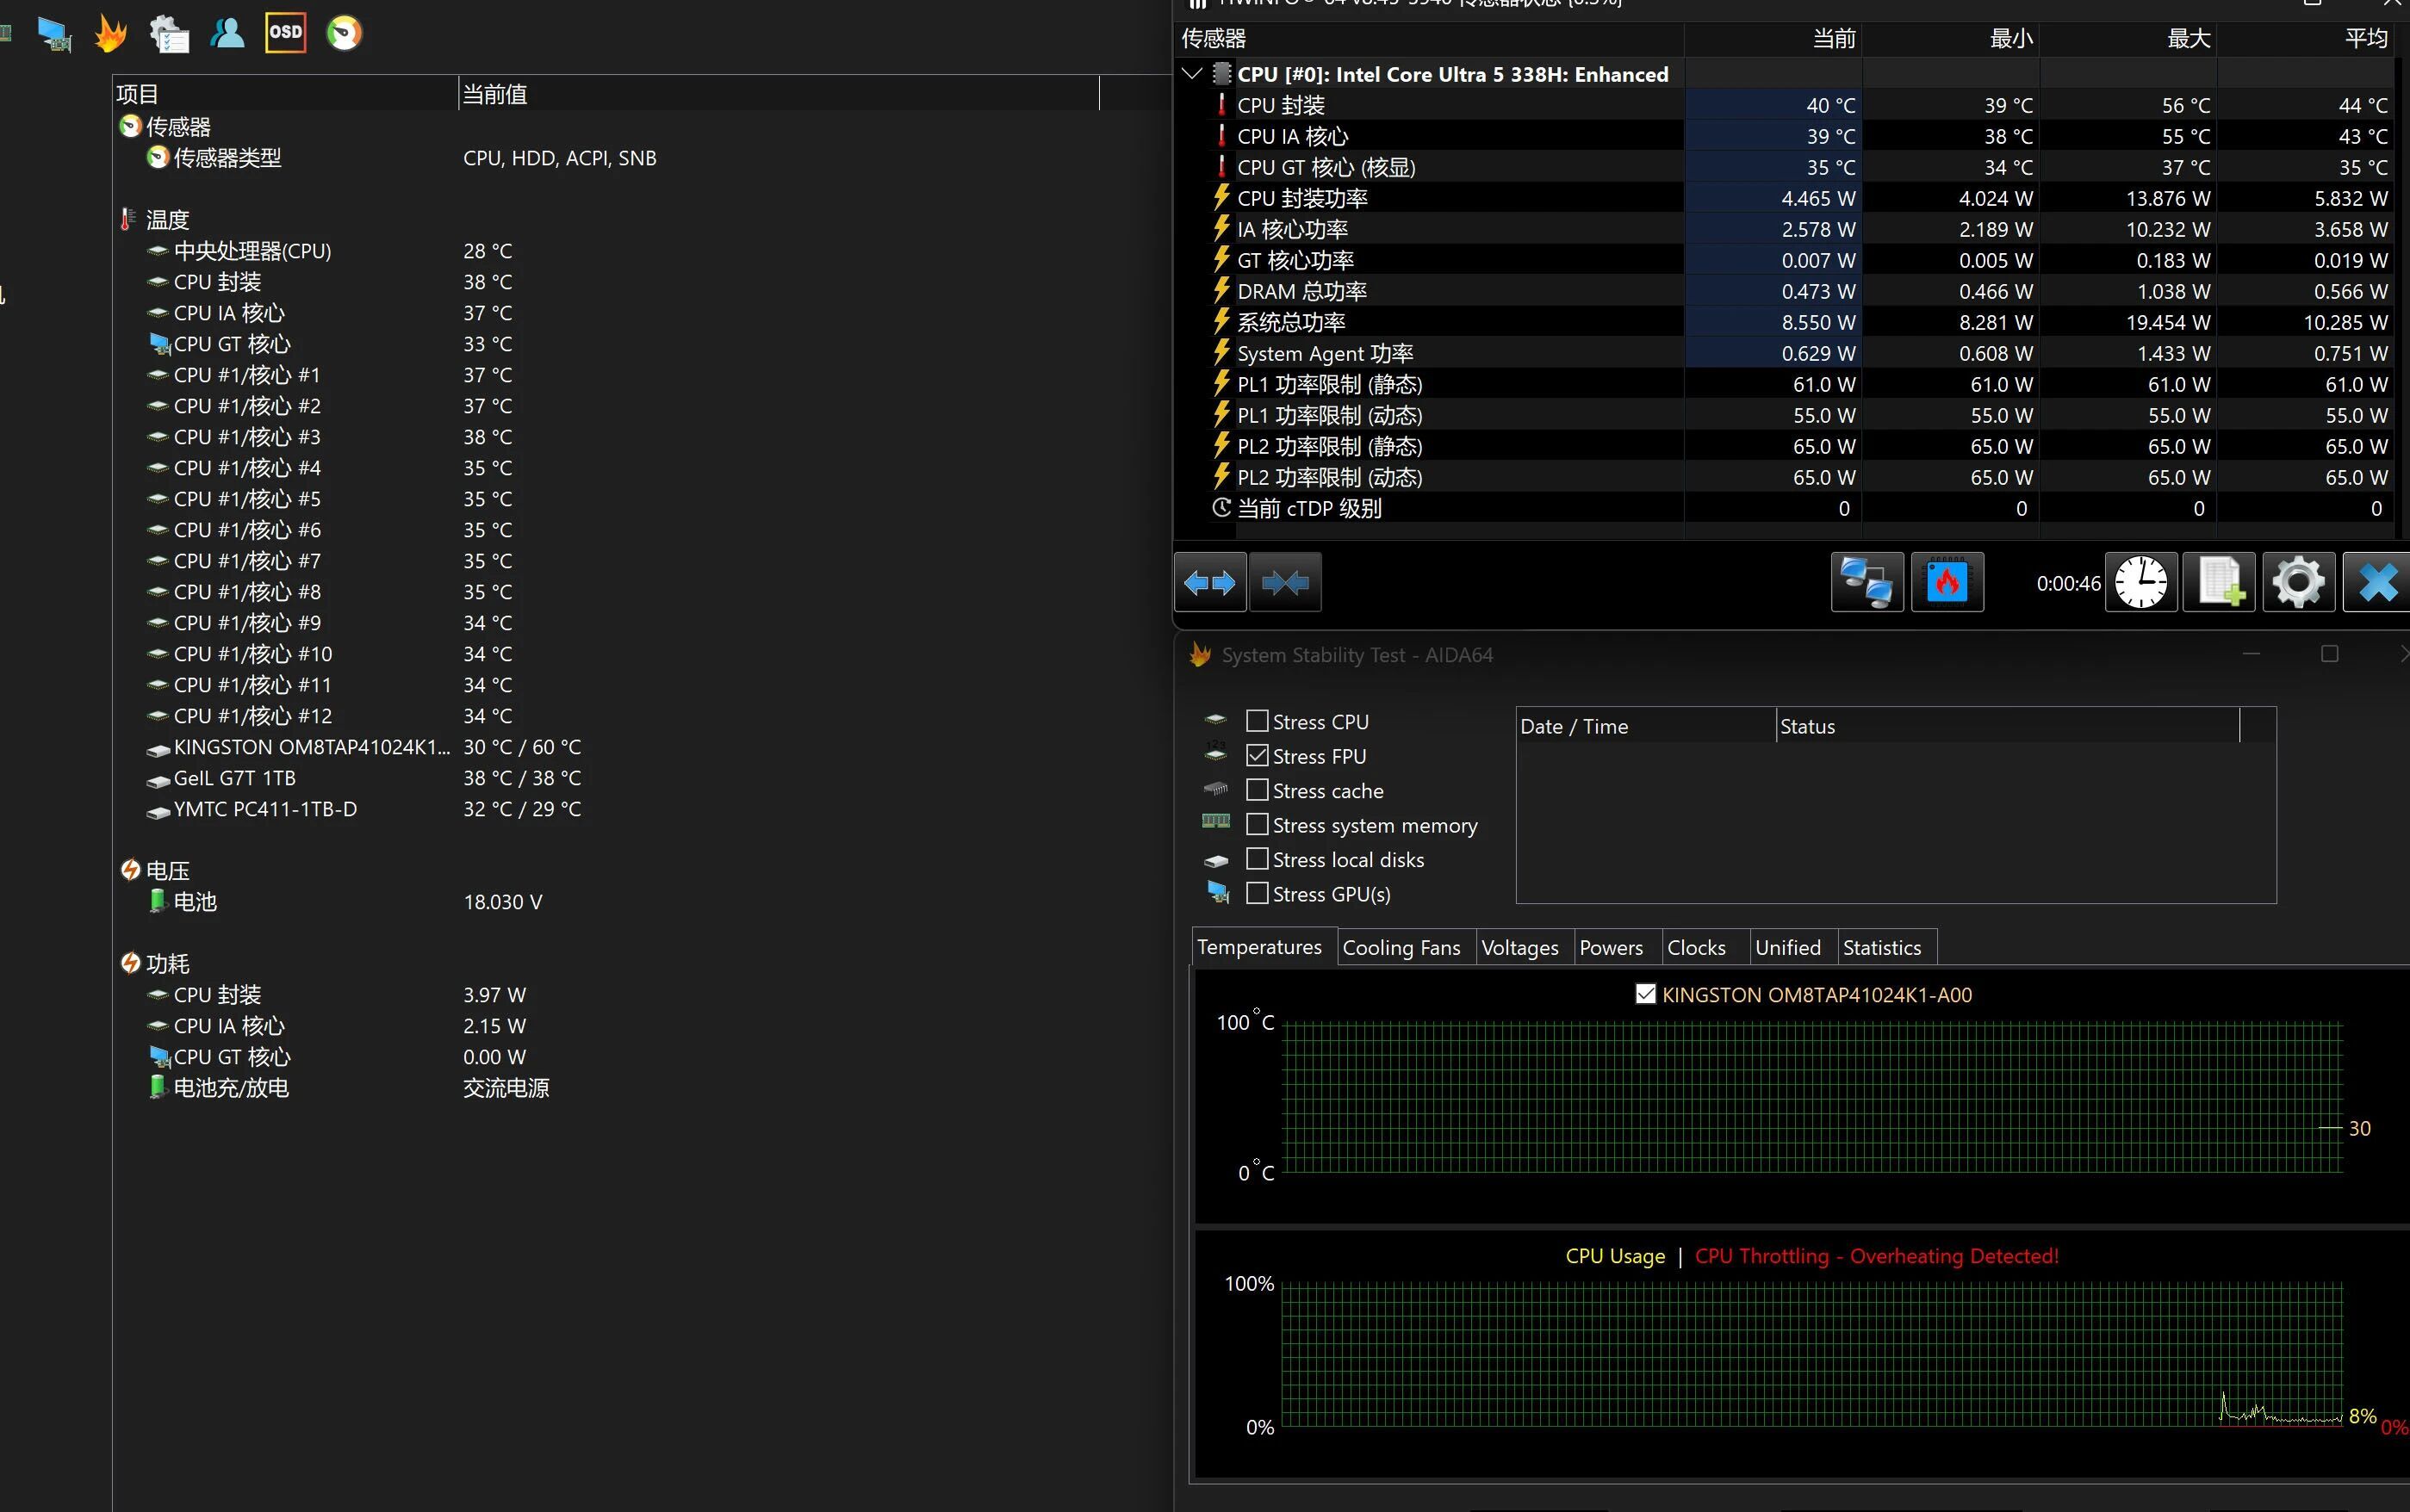
Task: Collapse the Intel Core Ultra 5 CPU sensor group
Action: pyautogui.click(x=1191, y=74)
